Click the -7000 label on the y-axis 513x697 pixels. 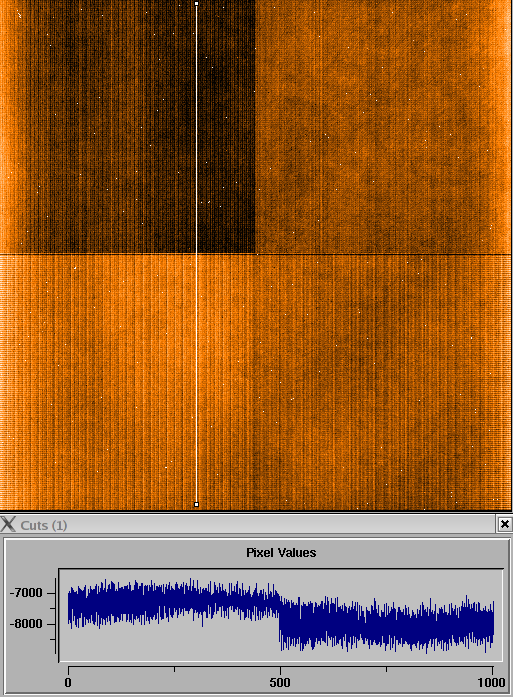click(x=27, y=593)
